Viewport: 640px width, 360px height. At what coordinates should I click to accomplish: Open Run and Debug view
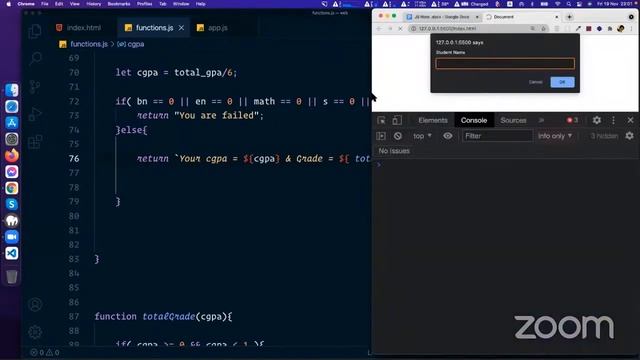point(35,114)
